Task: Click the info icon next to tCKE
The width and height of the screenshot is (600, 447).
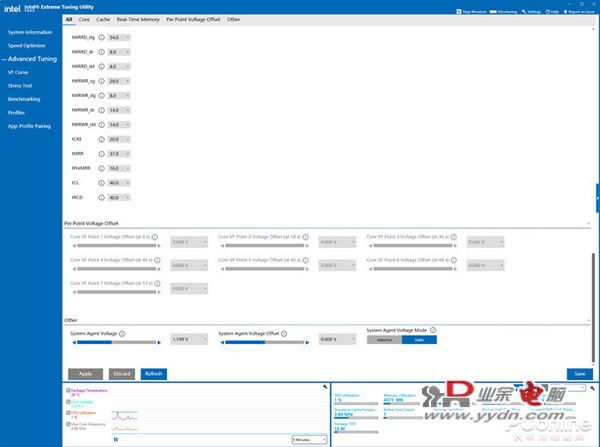Action: [x=101, y=139]
